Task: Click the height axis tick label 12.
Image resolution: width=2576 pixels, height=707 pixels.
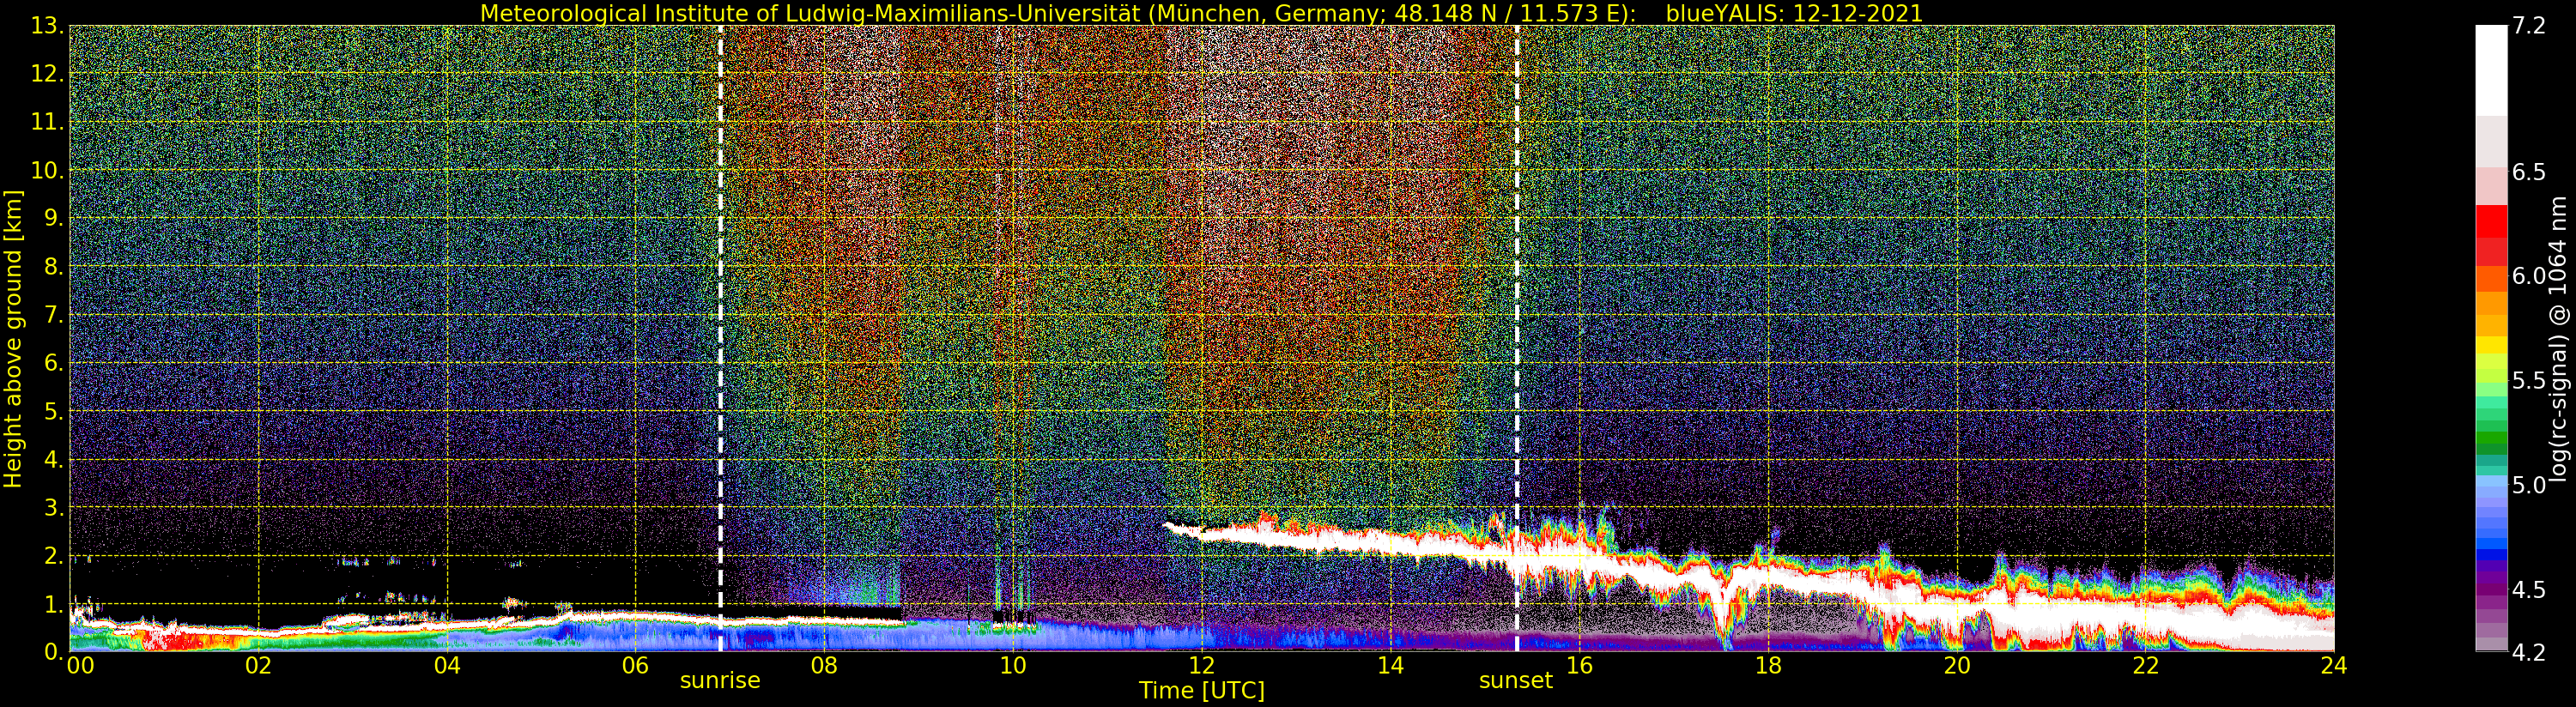Action: click(48, 74)
